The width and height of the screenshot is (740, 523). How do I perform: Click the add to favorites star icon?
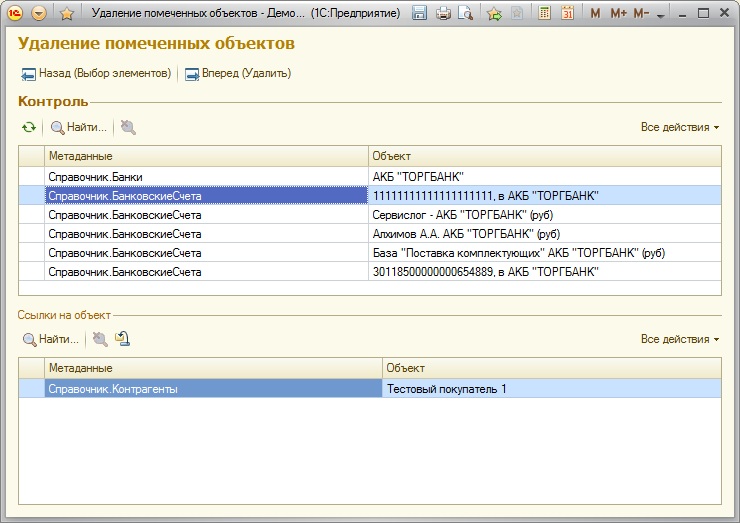coord(494,13)
